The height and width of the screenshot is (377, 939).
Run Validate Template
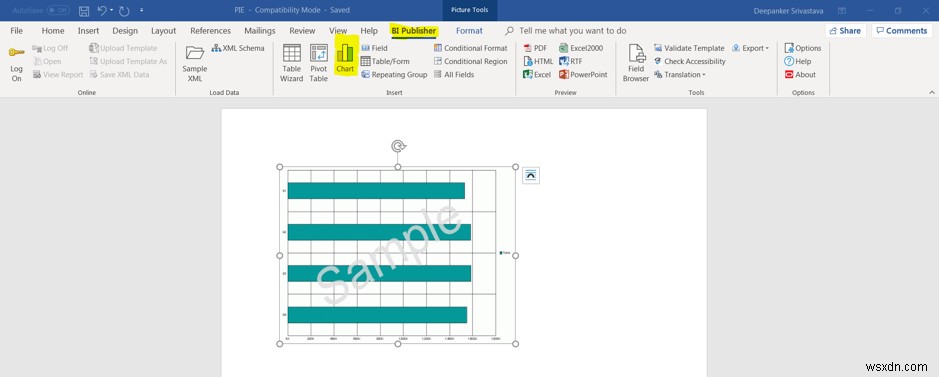(689, 48)
